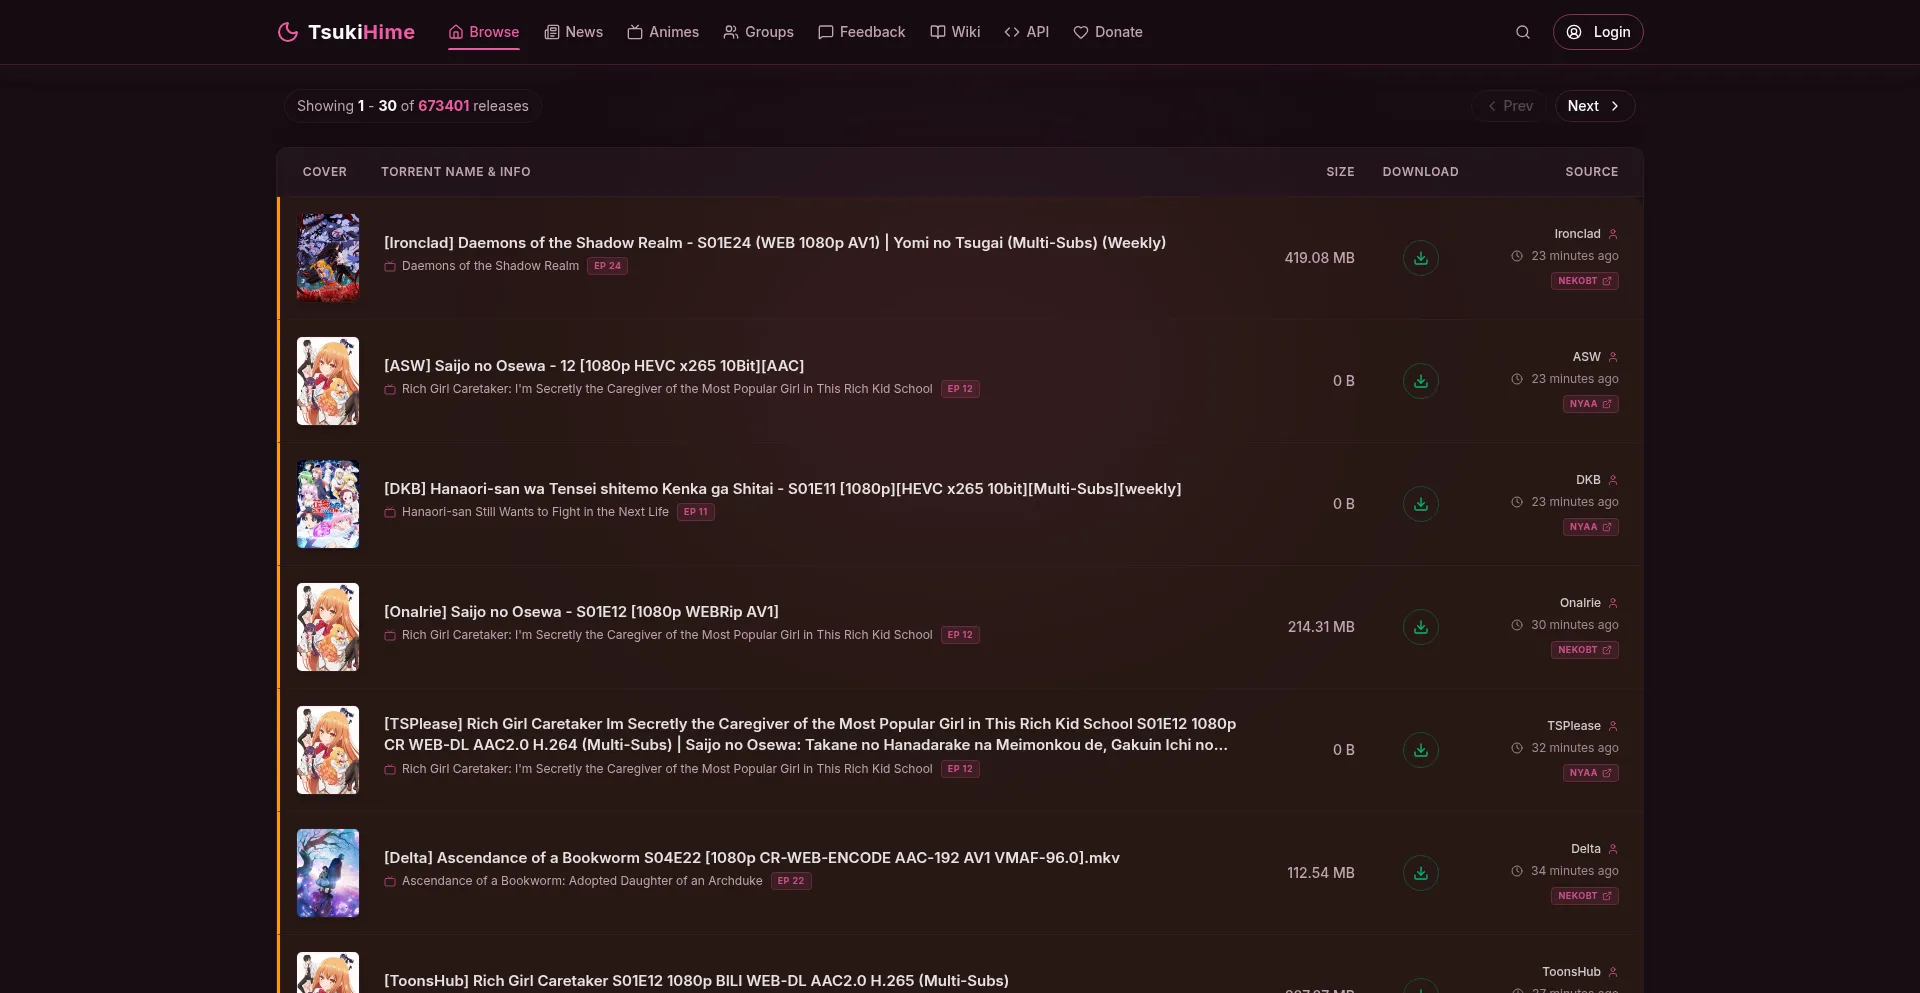Click the user icon beside Onalrie
This screenshot has height=993, width=1920.
pos(1612,603)
